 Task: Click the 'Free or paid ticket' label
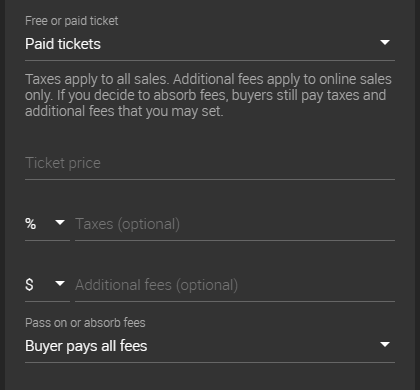tap(71, 21)
